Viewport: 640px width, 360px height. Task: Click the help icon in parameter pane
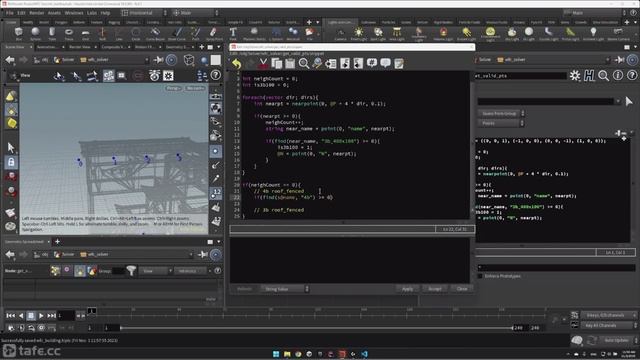[632, 76]
